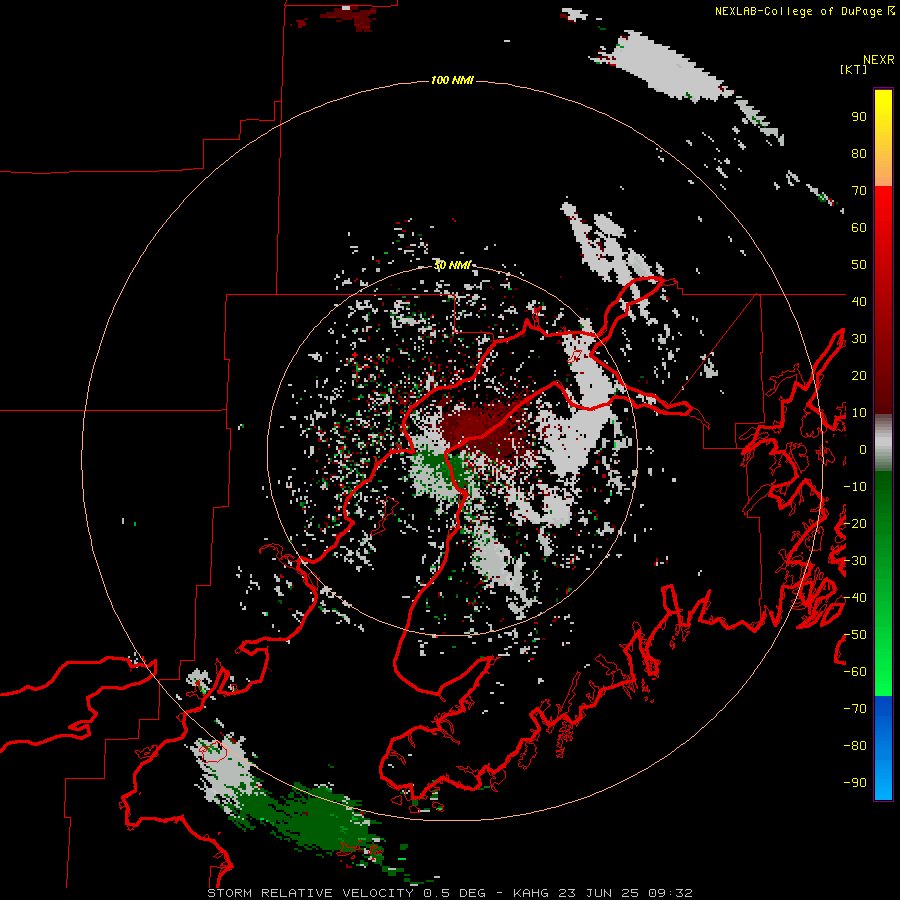Select the "NEXR" label above the scale

tap(878, 60)
